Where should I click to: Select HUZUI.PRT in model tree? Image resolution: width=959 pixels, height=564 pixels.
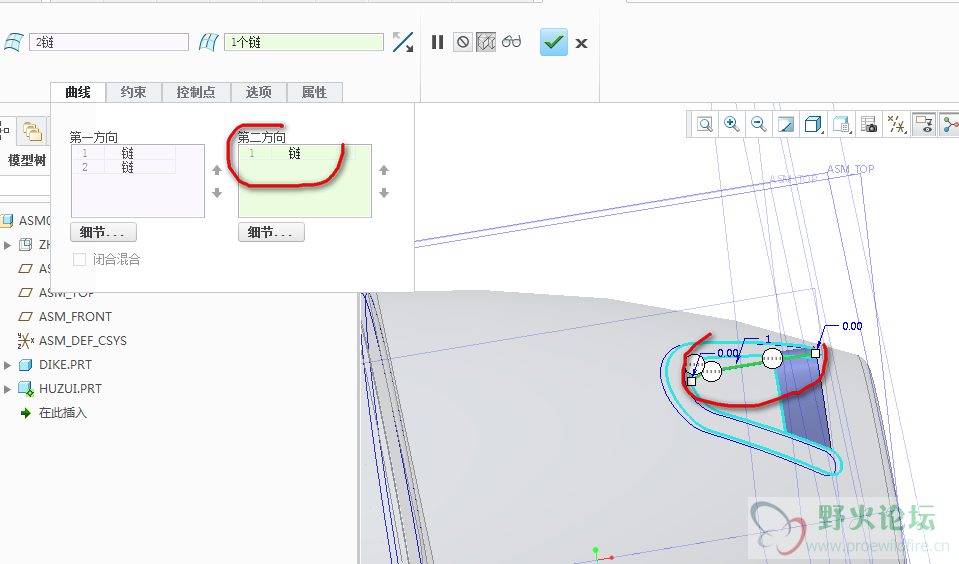point(70,388)
